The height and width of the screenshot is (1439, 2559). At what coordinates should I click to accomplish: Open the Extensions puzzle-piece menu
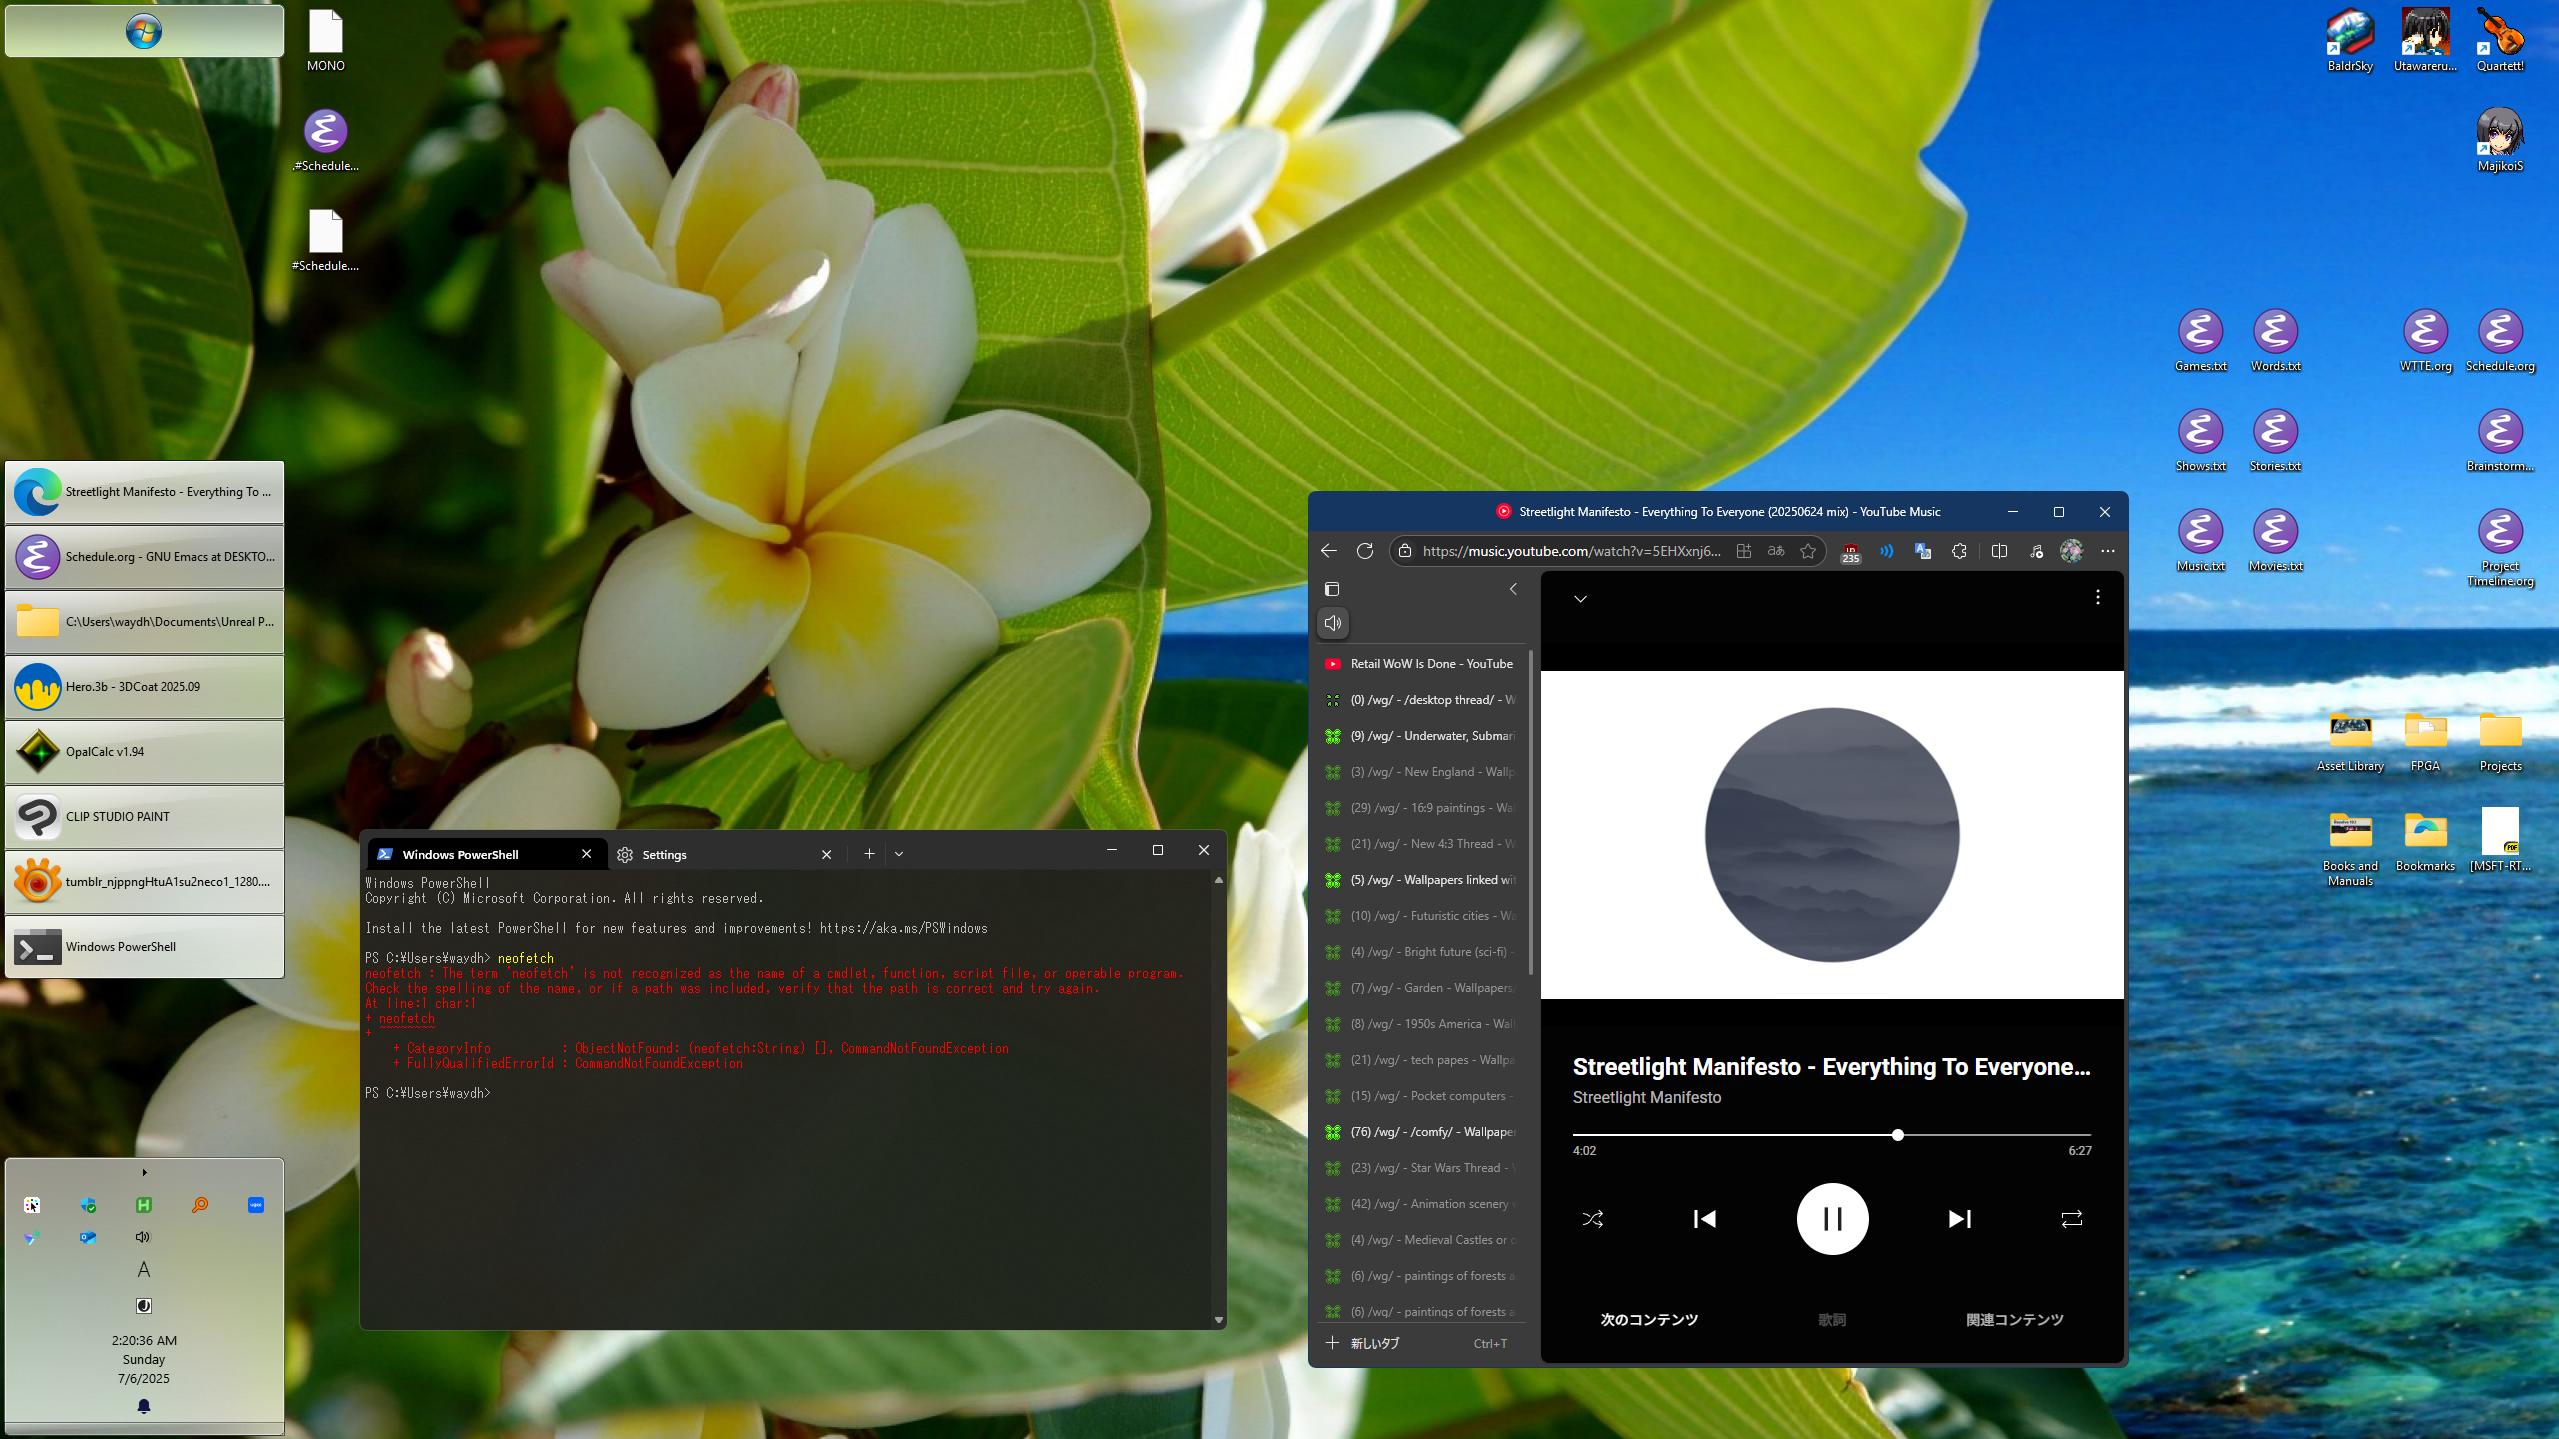coord(1958,551)
